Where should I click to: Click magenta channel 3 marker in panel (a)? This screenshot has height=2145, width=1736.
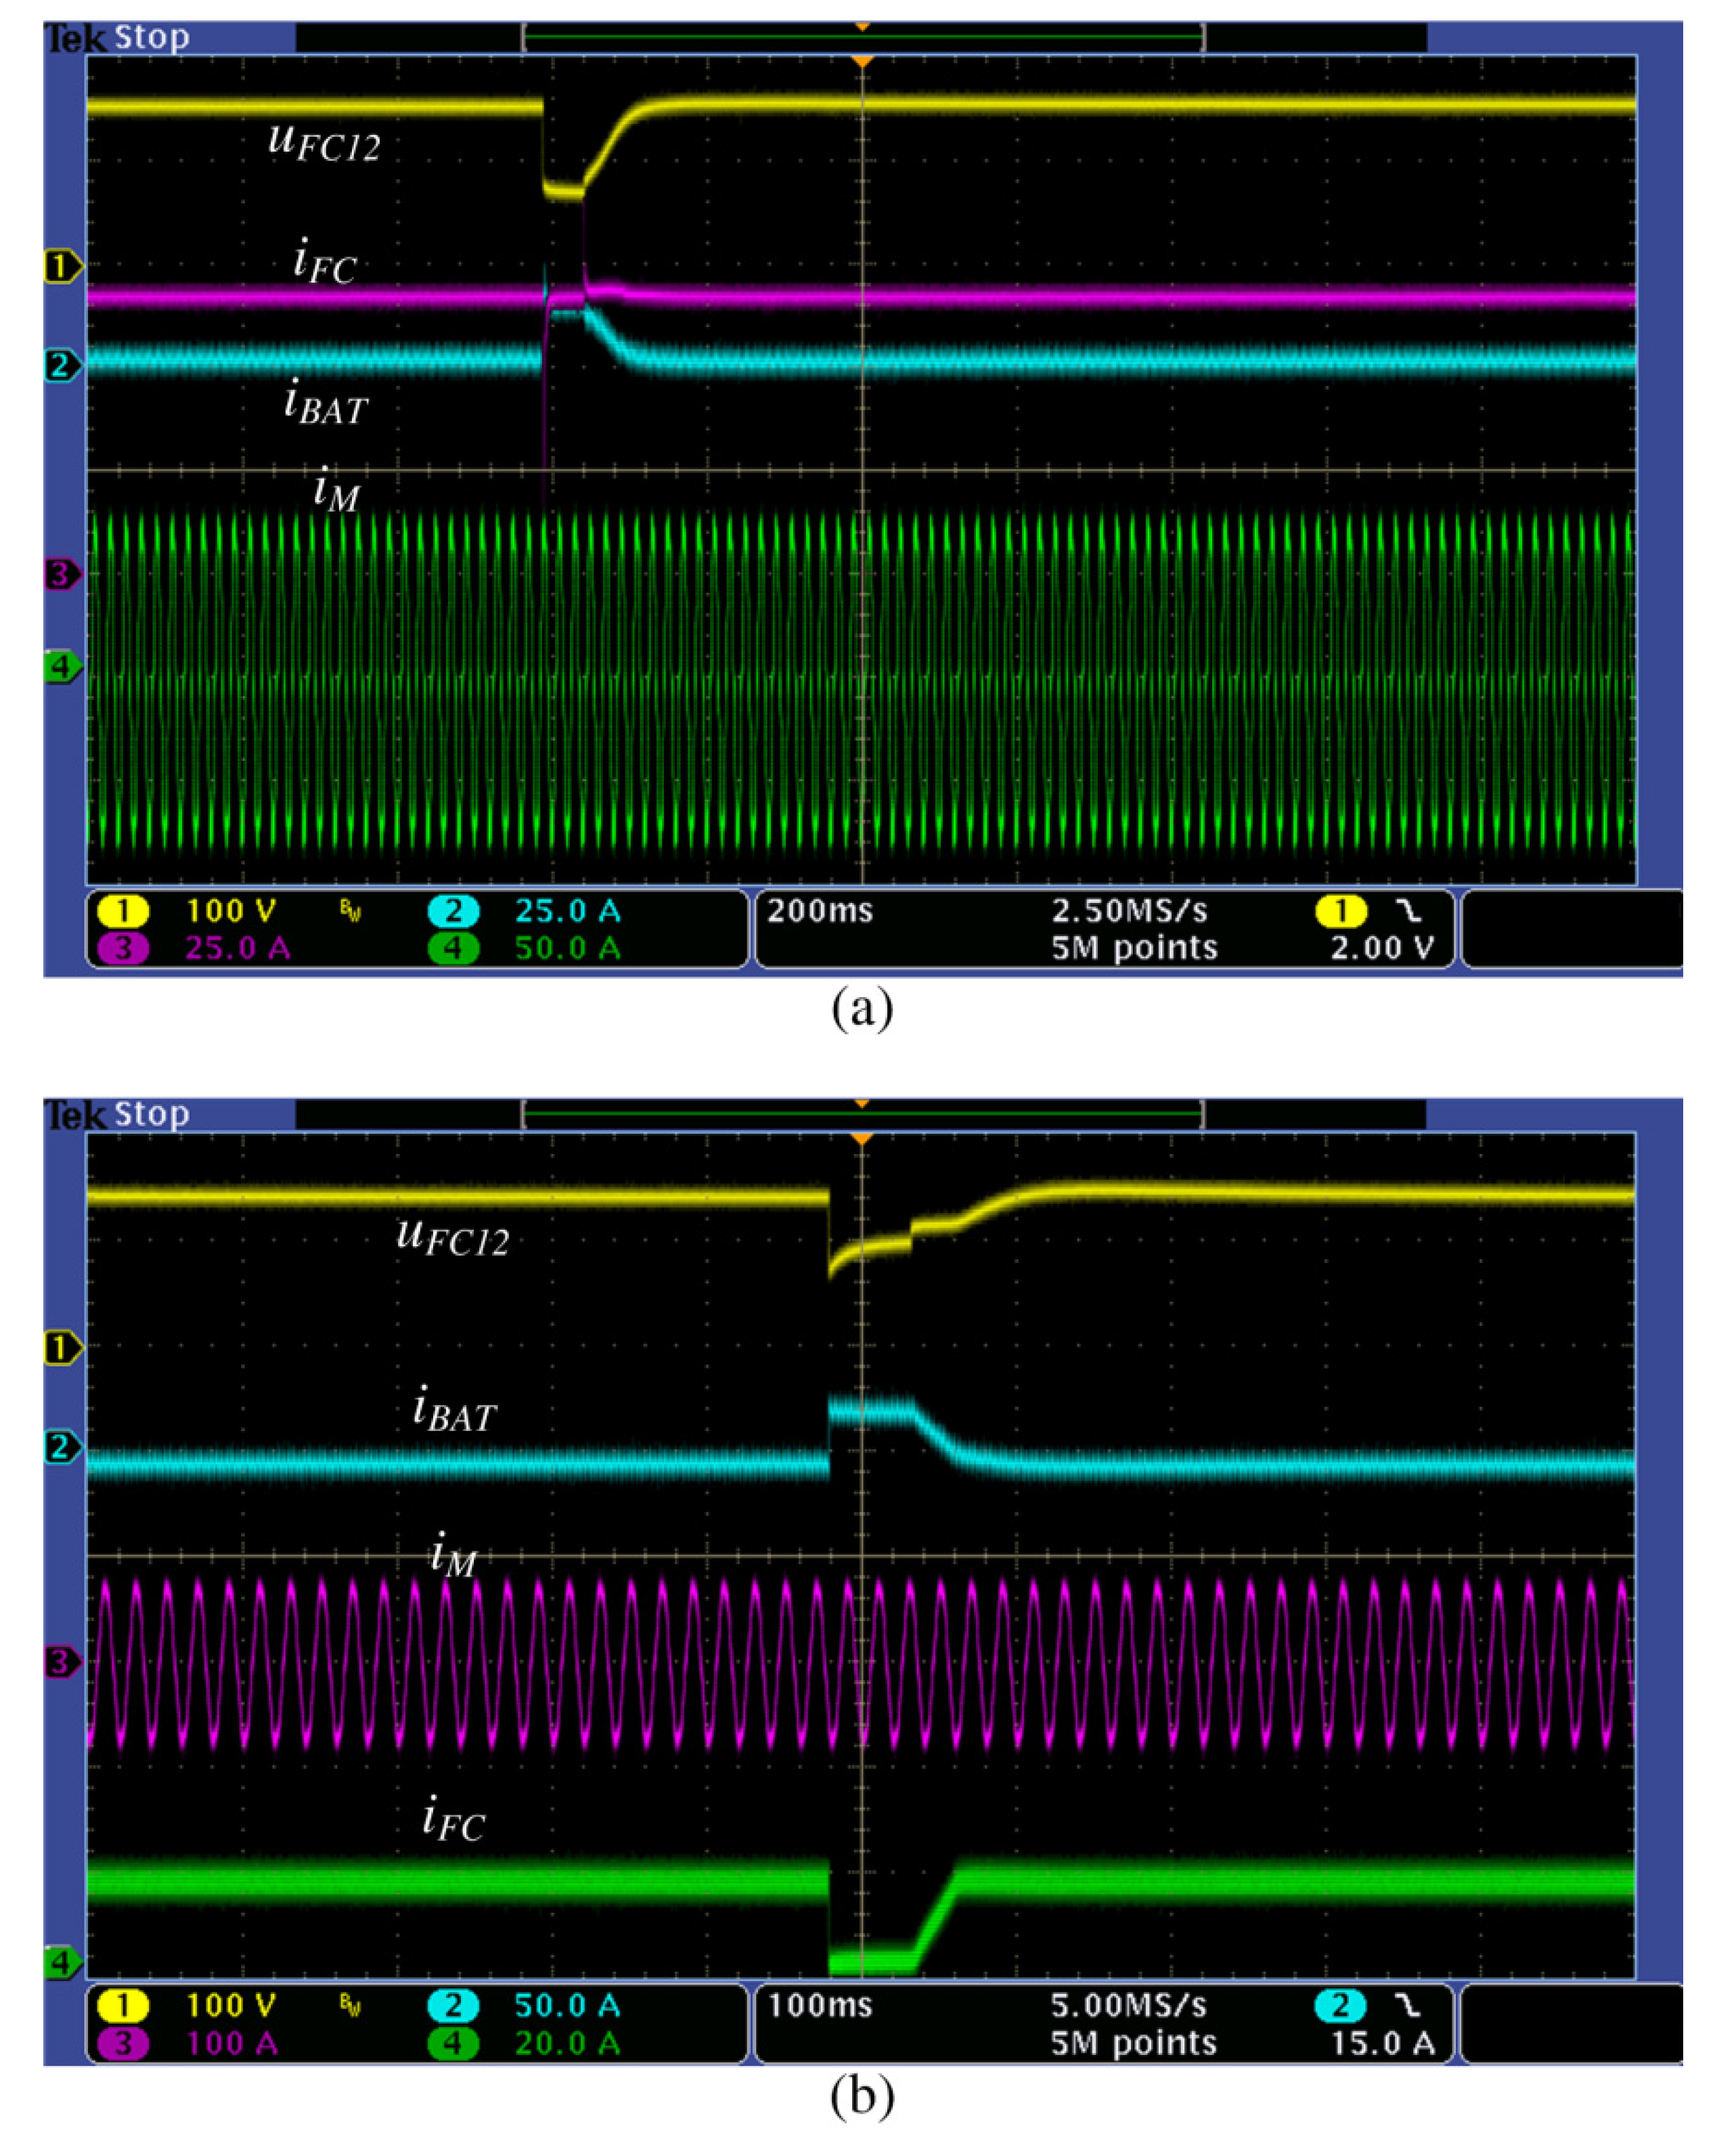coord(62,574)
